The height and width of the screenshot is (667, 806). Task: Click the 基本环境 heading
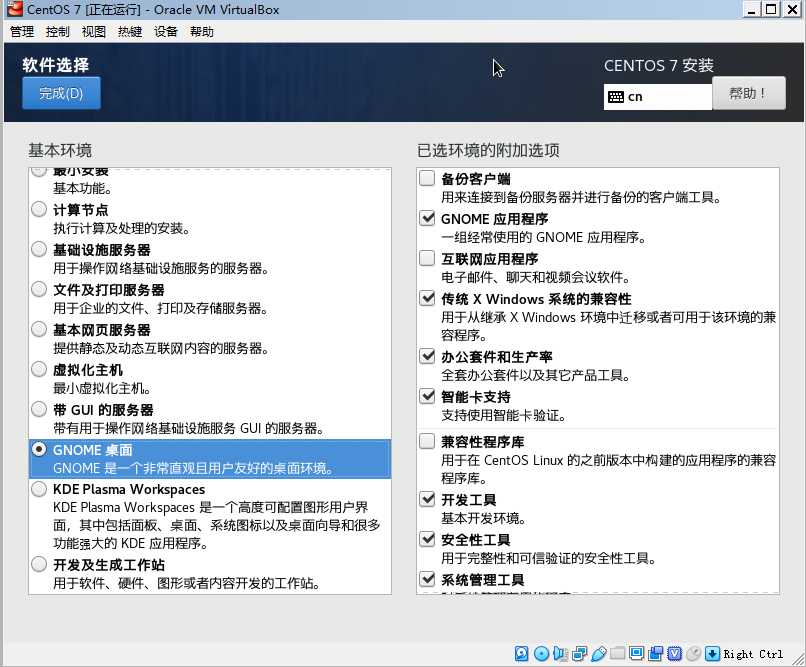pyautogui.click(x=60, y=151)
